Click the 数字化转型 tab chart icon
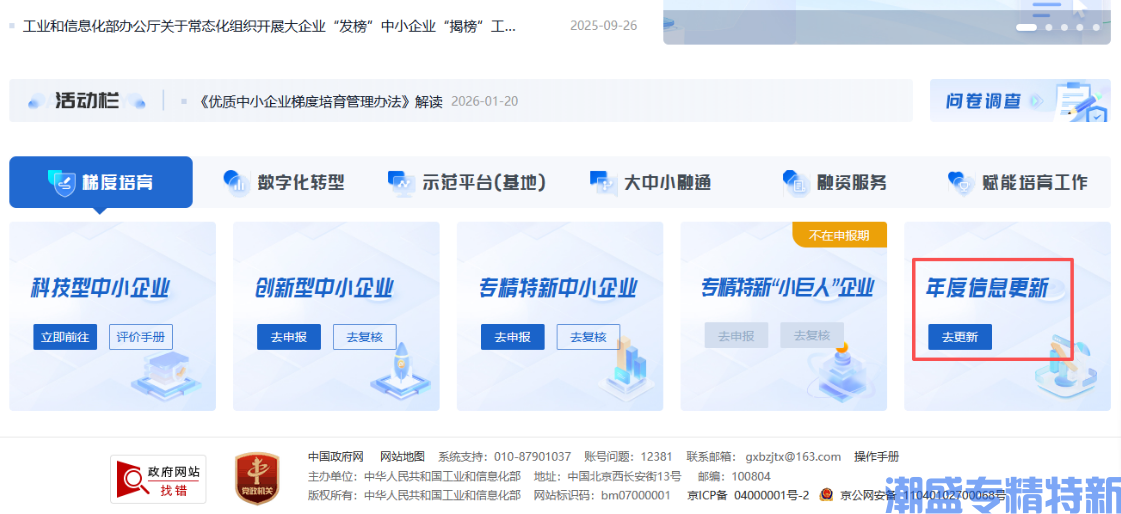The height and width of the screenshot is (514, 1121). point(235,182)
